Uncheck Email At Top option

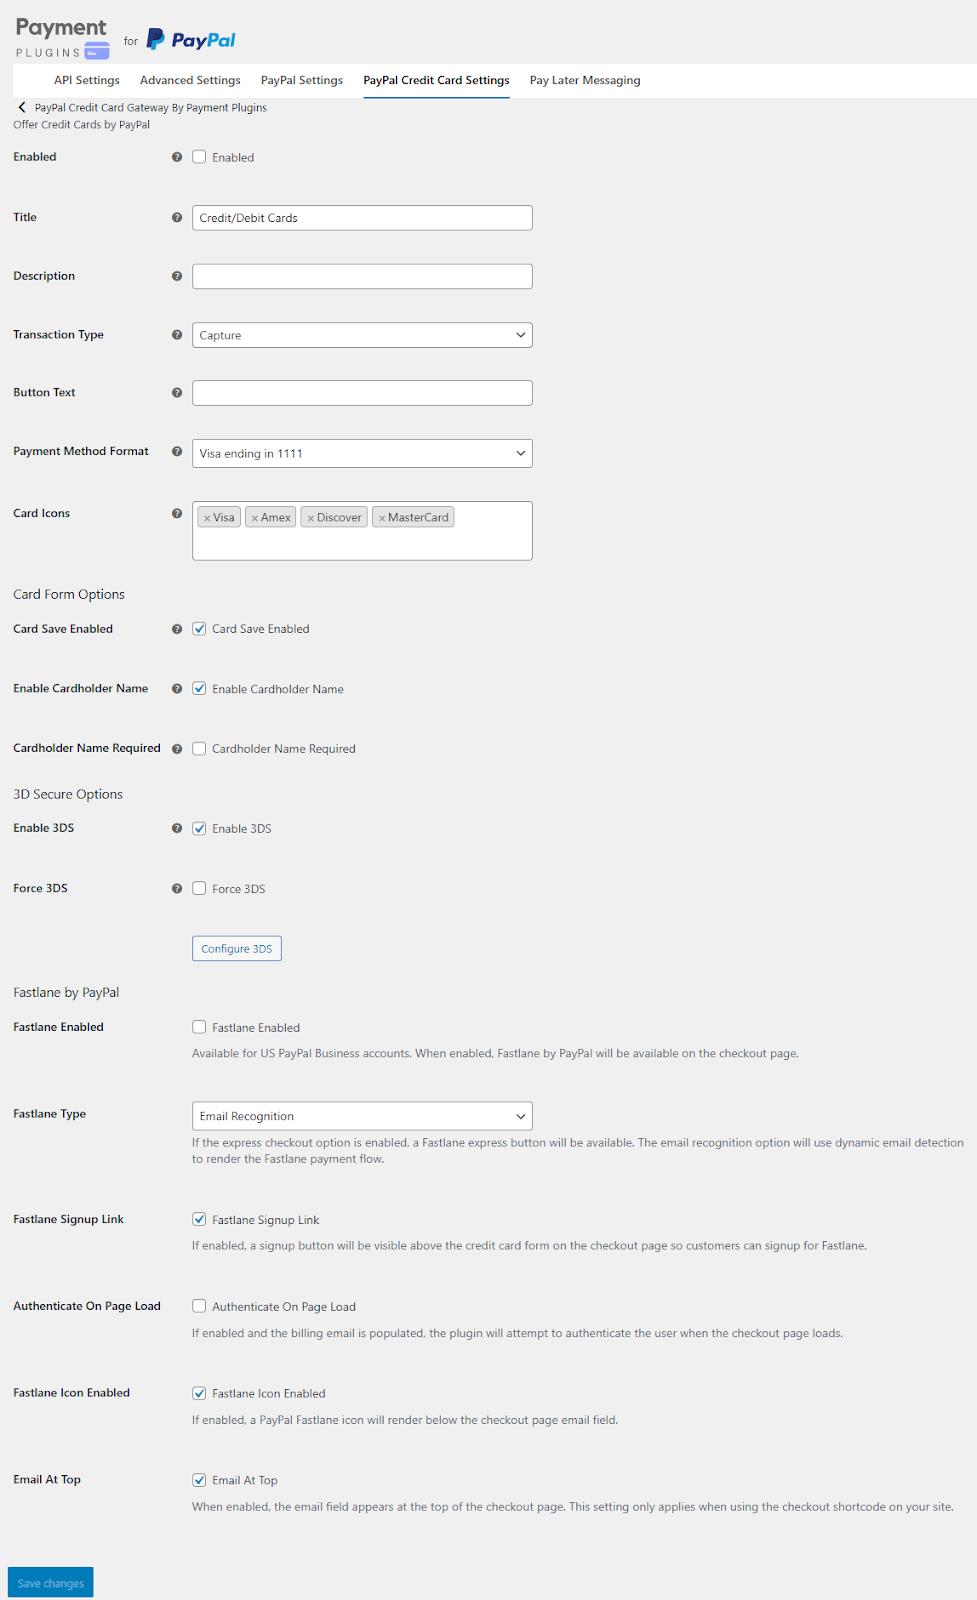pos(199,1480)
